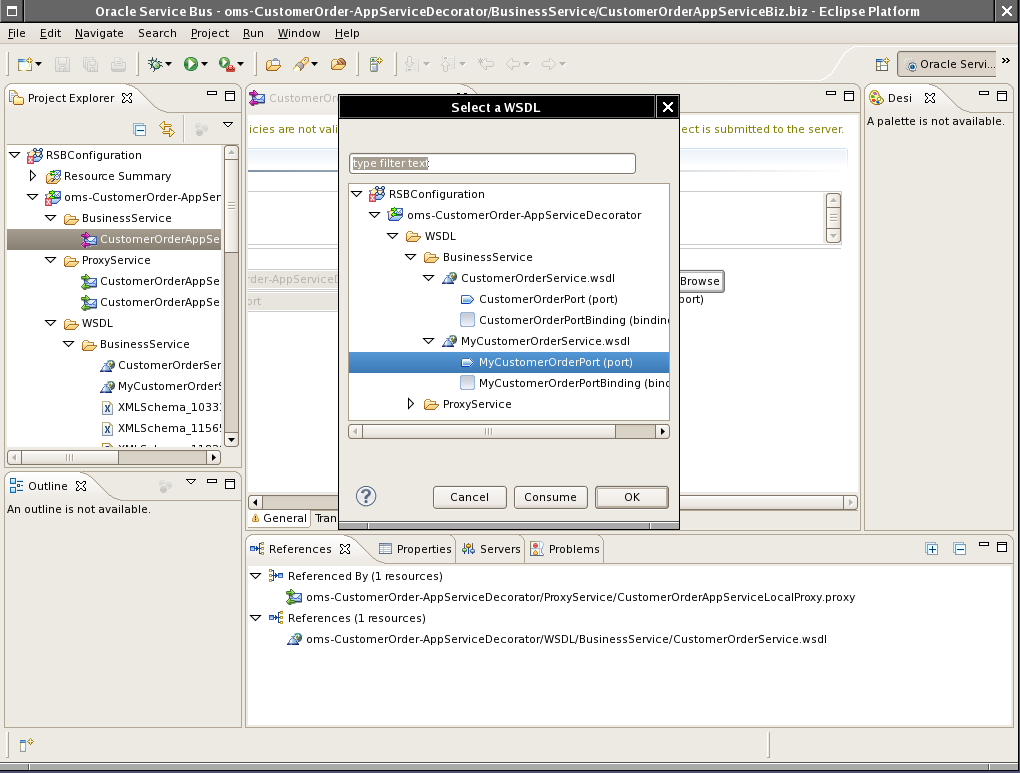Collapse CustomerOrderService.wsdl in dialog
Image resolution: width=1020 pixels, height=773 pixels.
coord(428,278)
